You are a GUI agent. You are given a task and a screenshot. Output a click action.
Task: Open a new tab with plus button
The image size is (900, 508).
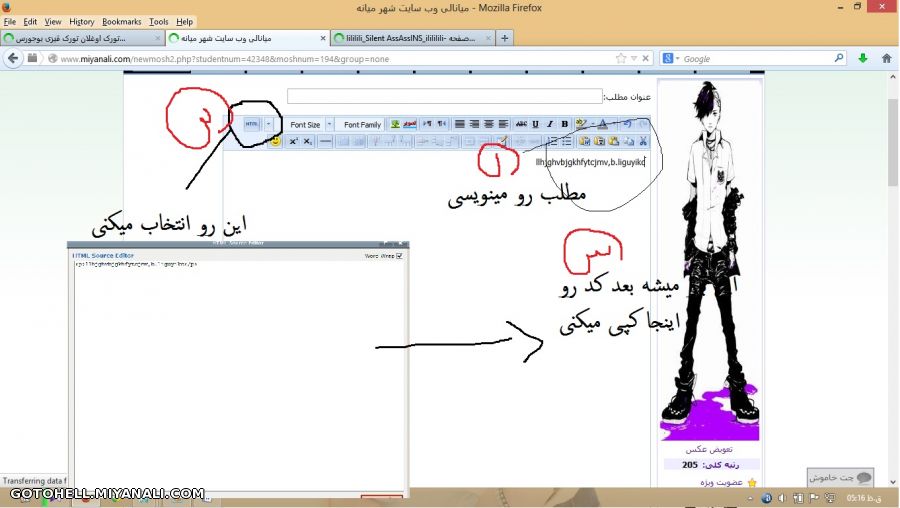[505, 38]
